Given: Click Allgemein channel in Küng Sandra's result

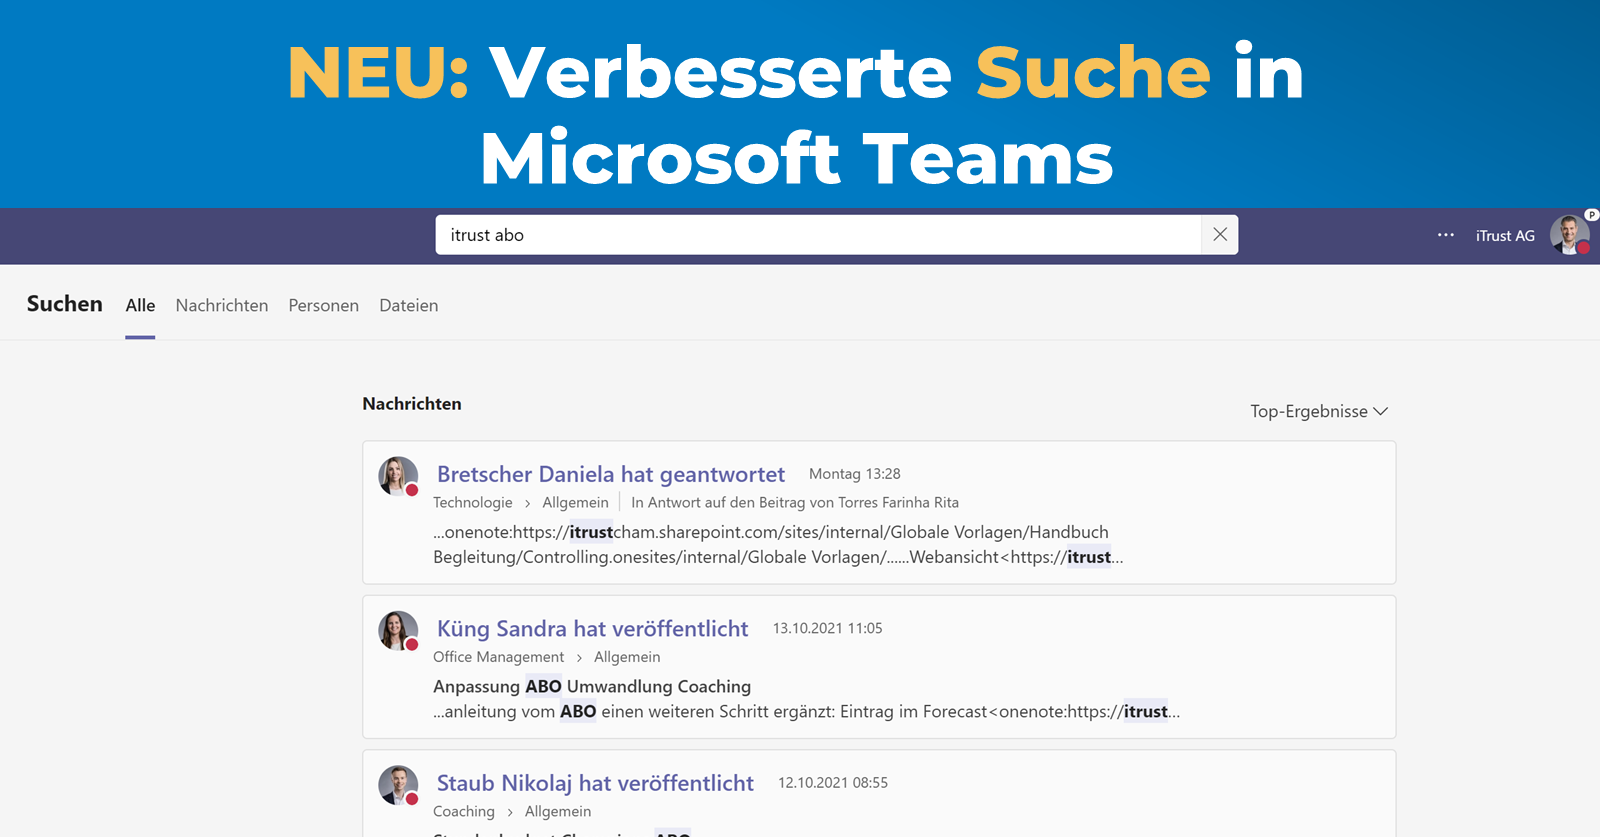Looking at the screenshot, I should coord(627,657).
